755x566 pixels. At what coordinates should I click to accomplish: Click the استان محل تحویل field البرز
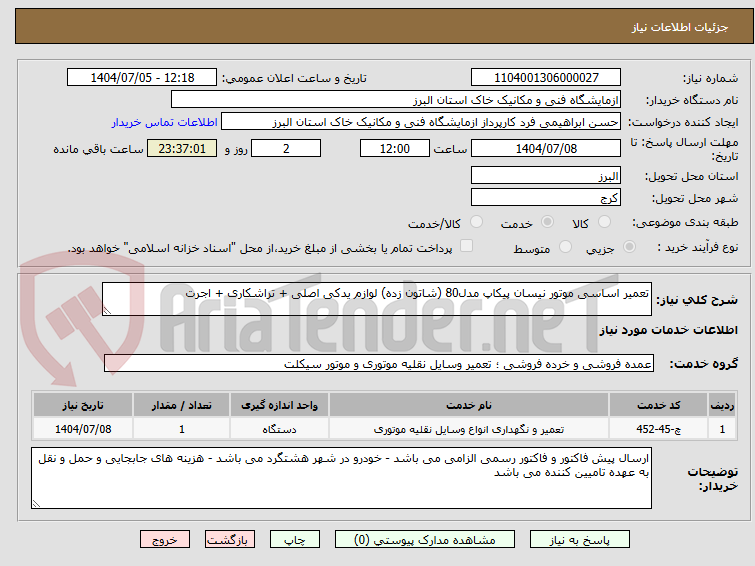coord(546,175)
